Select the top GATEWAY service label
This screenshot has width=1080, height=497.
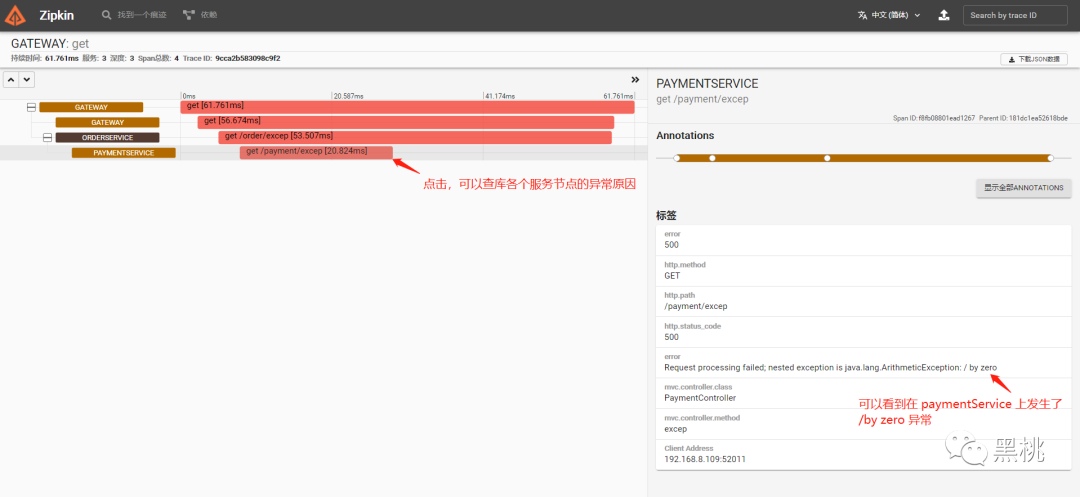[91, 107]
